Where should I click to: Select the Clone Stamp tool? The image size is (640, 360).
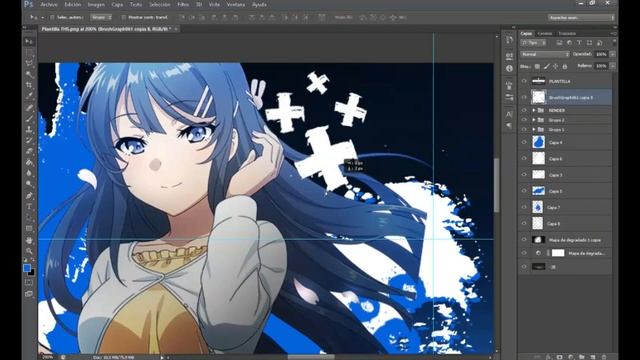29,129
